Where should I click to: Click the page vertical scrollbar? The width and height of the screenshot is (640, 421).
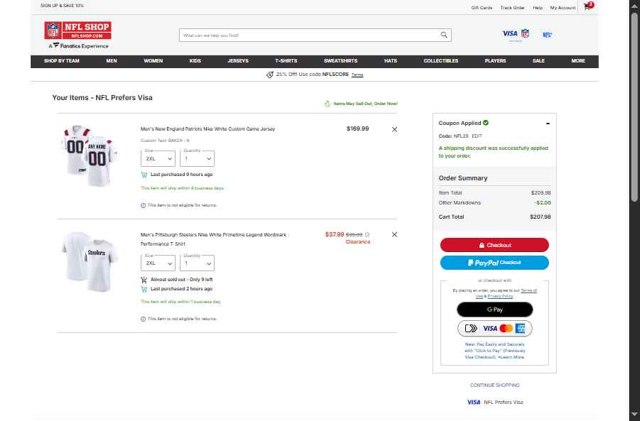(634, 107)
